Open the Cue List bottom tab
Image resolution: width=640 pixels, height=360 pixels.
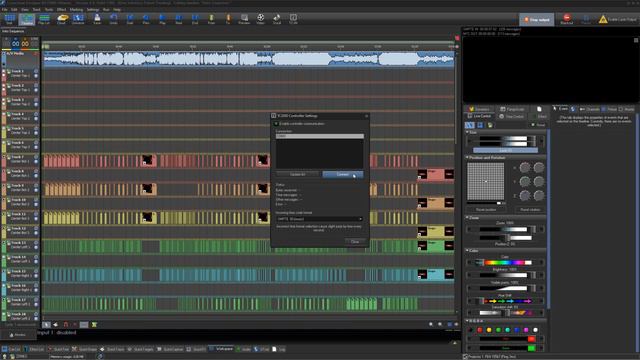pos(11,349)
